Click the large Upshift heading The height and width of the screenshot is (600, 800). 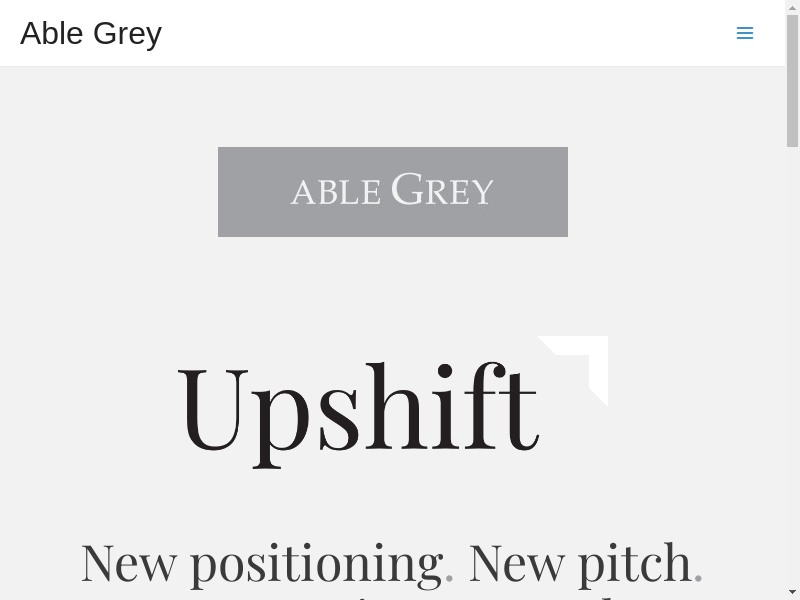pos(357,408)
